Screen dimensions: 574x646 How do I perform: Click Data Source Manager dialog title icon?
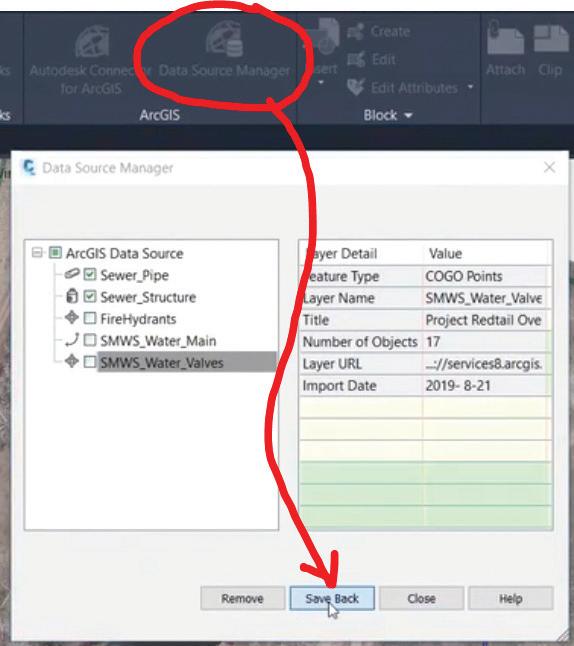[x=28, y=168]
